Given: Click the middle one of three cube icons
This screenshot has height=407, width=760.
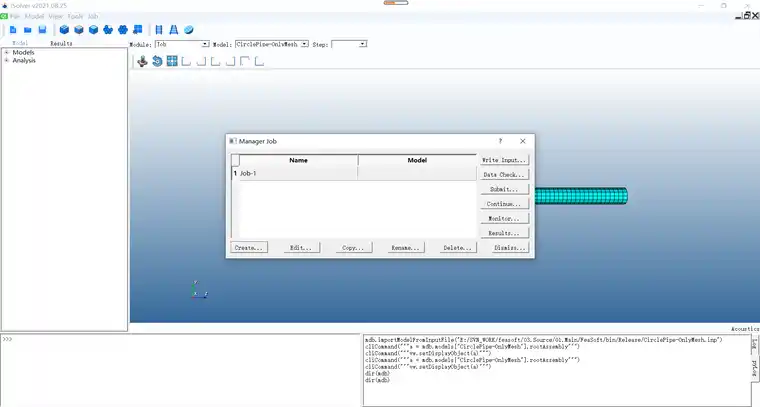Looking at the screenshot, I should [x=79, y=30].
